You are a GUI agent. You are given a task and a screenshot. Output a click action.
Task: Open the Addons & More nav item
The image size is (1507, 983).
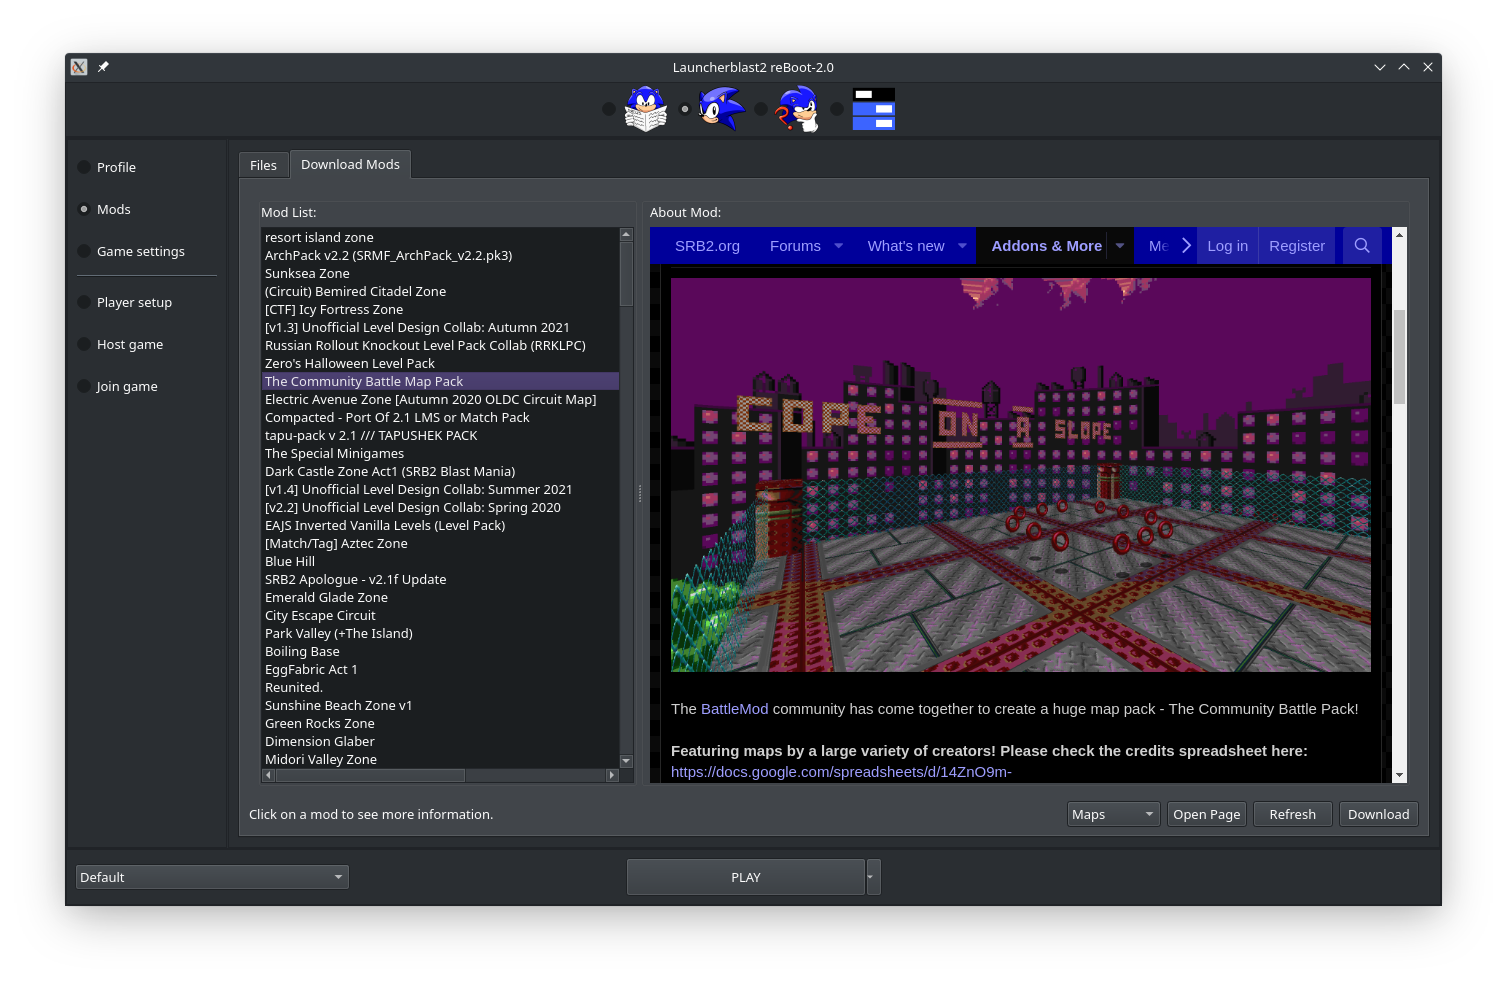[1046, 246]
